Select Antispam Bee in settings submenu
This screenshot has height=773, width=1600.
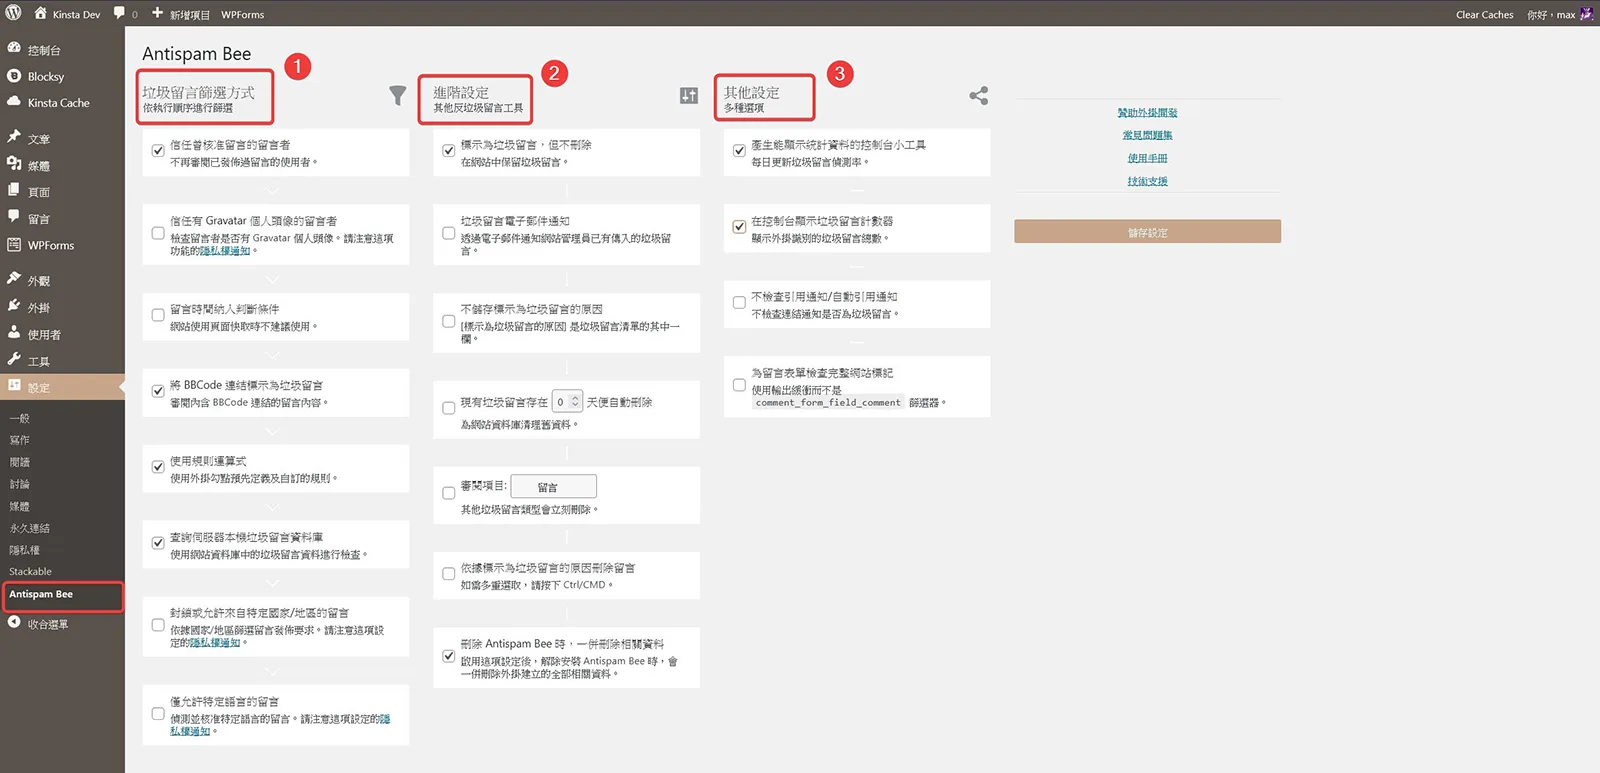(x=41, y=594)
